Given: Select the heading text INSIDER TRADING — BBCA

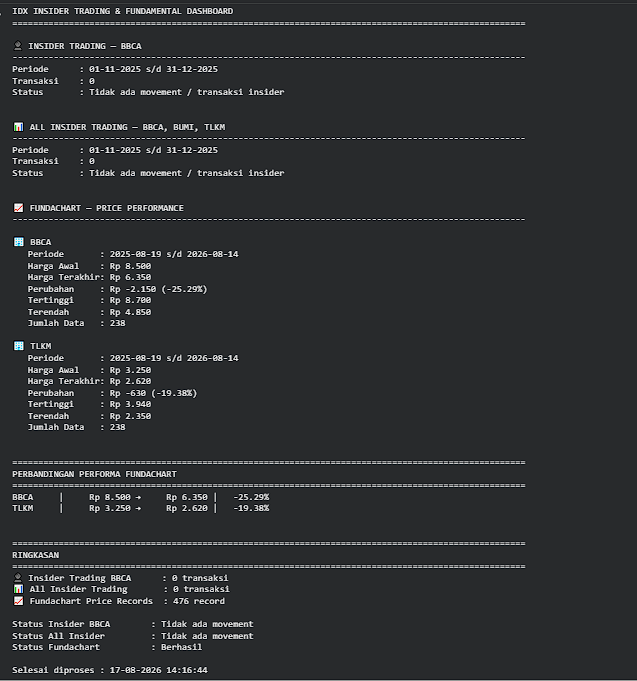Looking at the screenshot, I should [x=85, y=46].
